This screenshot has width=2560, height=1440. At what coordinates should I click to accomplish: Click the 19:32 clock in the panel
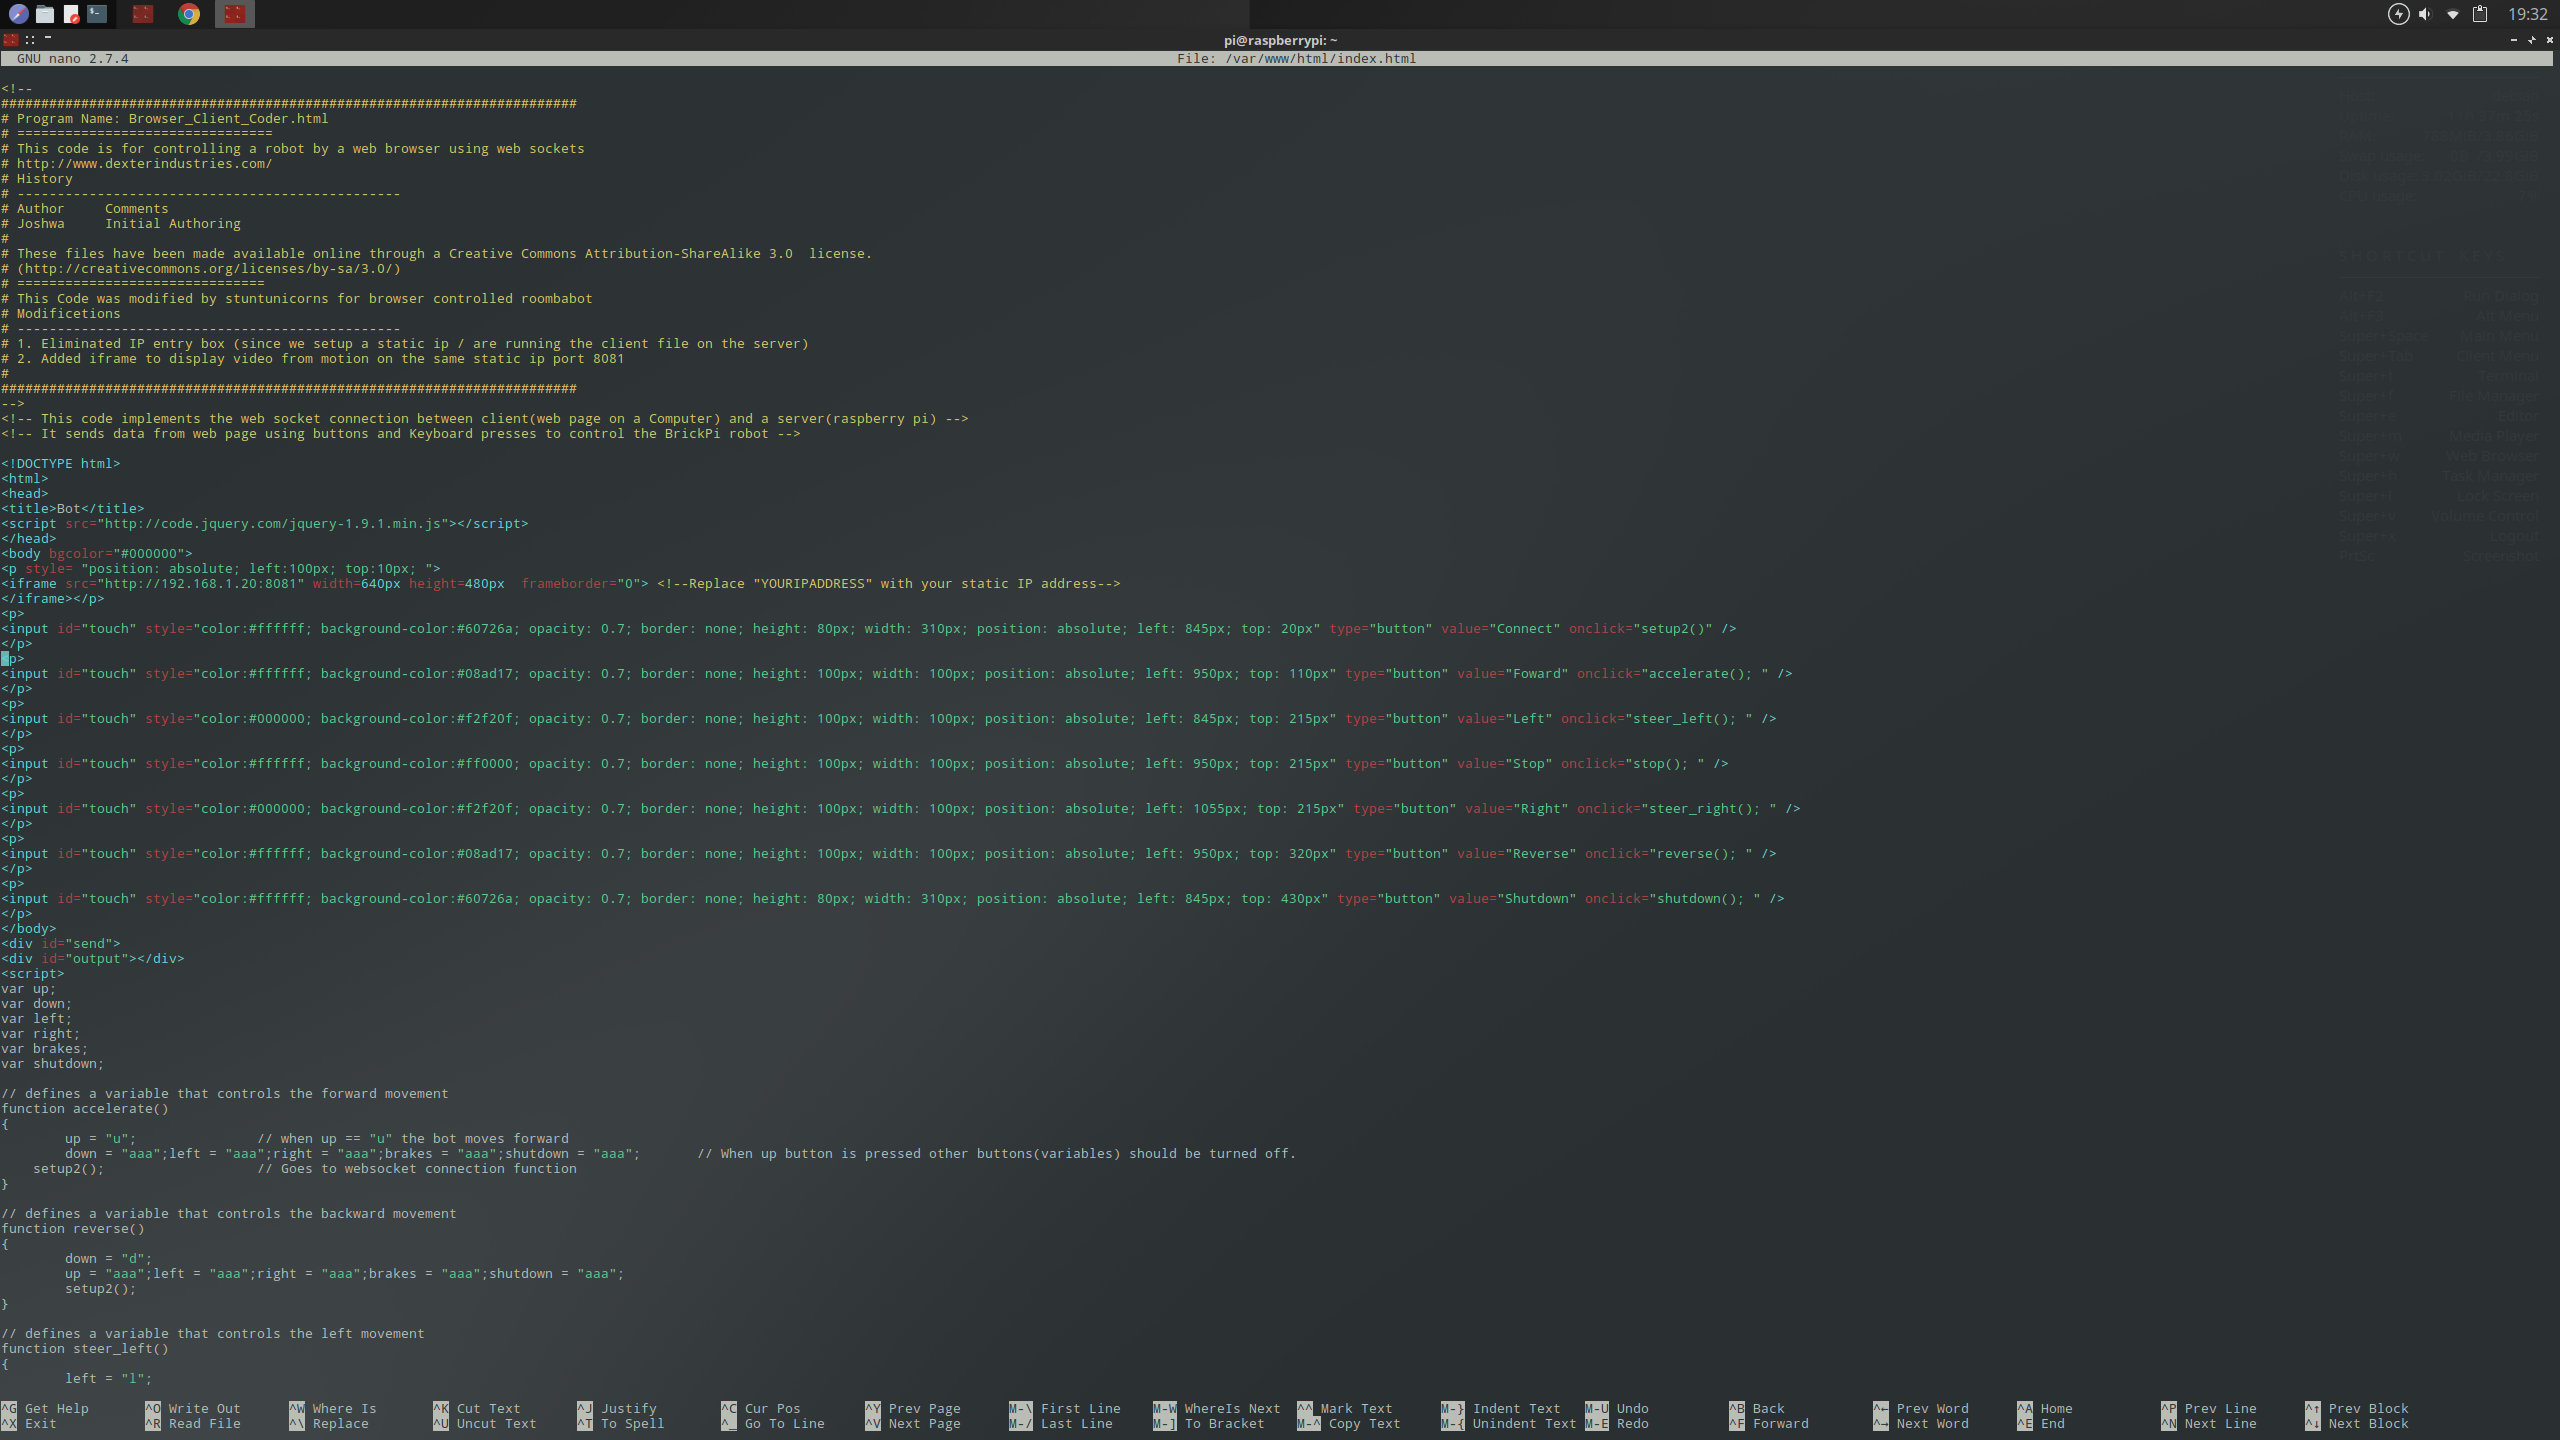point(2527,14)
